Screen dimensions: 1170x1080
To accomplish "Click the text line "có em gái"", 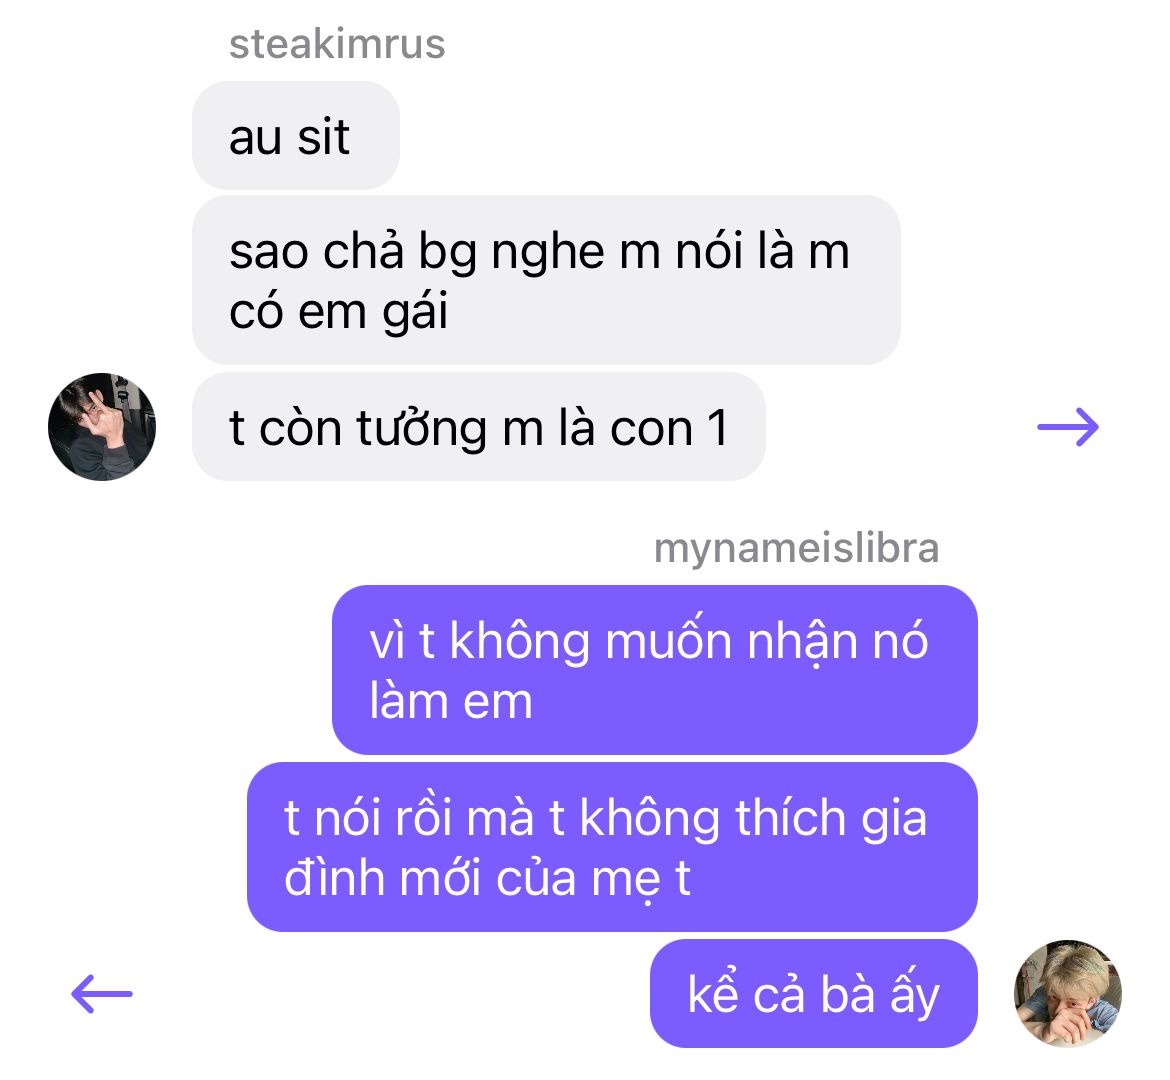I will click(x=338, y=310).
